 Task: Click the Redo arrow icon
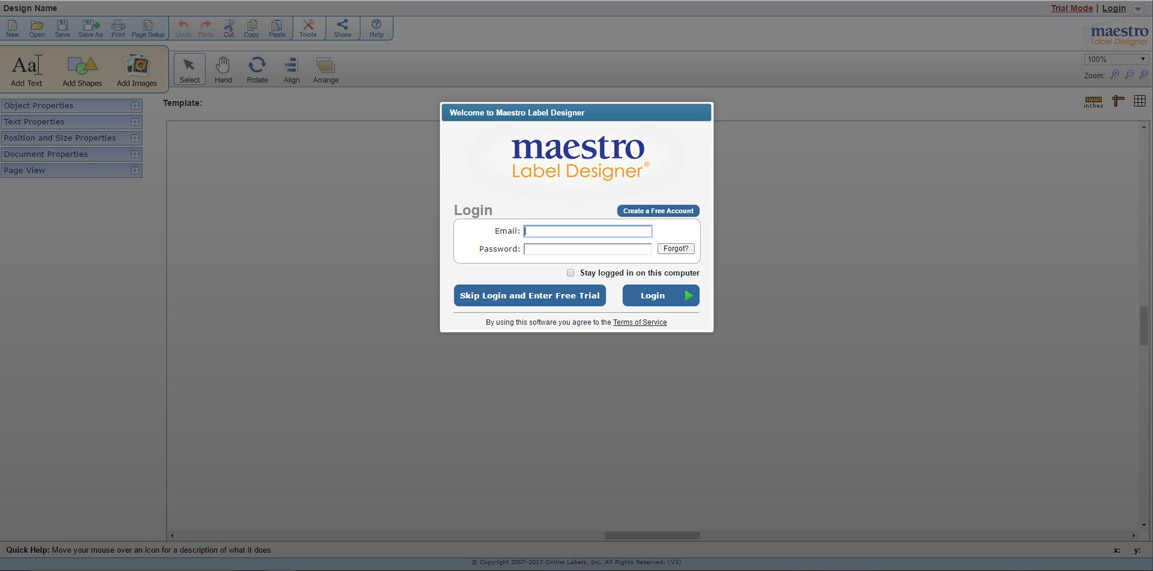coord(206,28)
